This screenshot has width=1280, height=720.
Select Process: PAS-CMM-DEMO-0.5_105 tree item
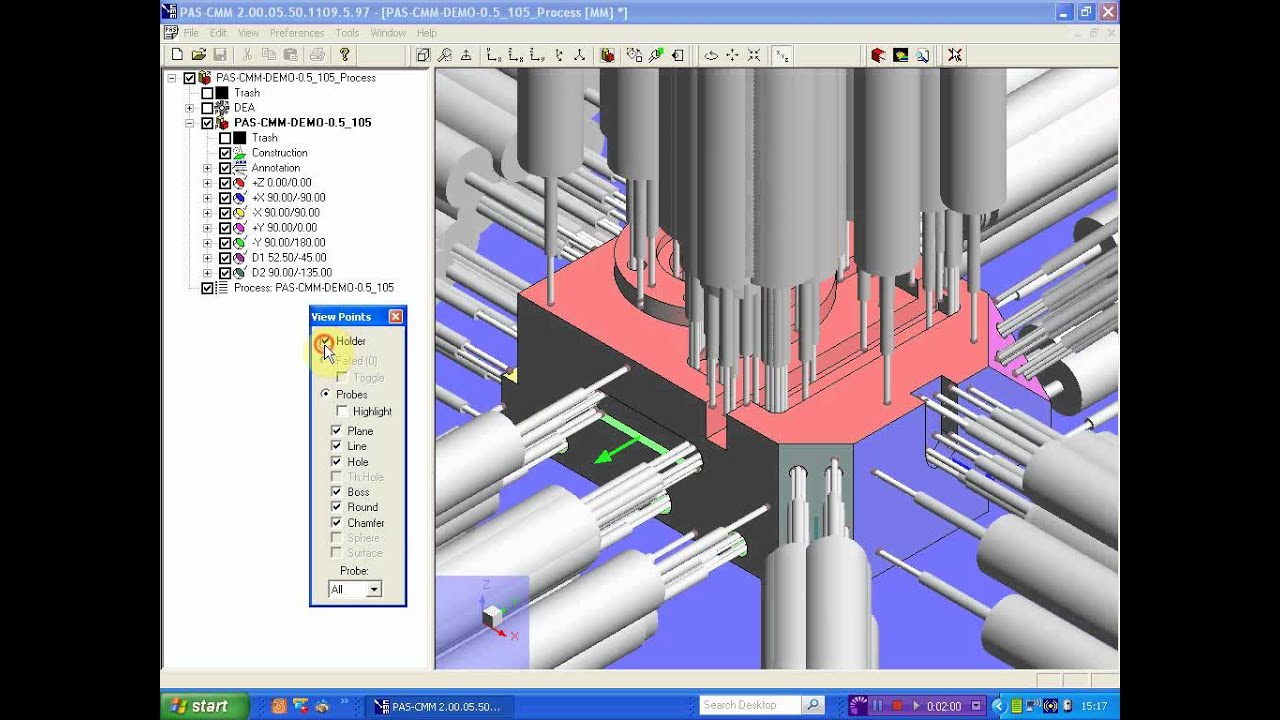pos(313,288)
